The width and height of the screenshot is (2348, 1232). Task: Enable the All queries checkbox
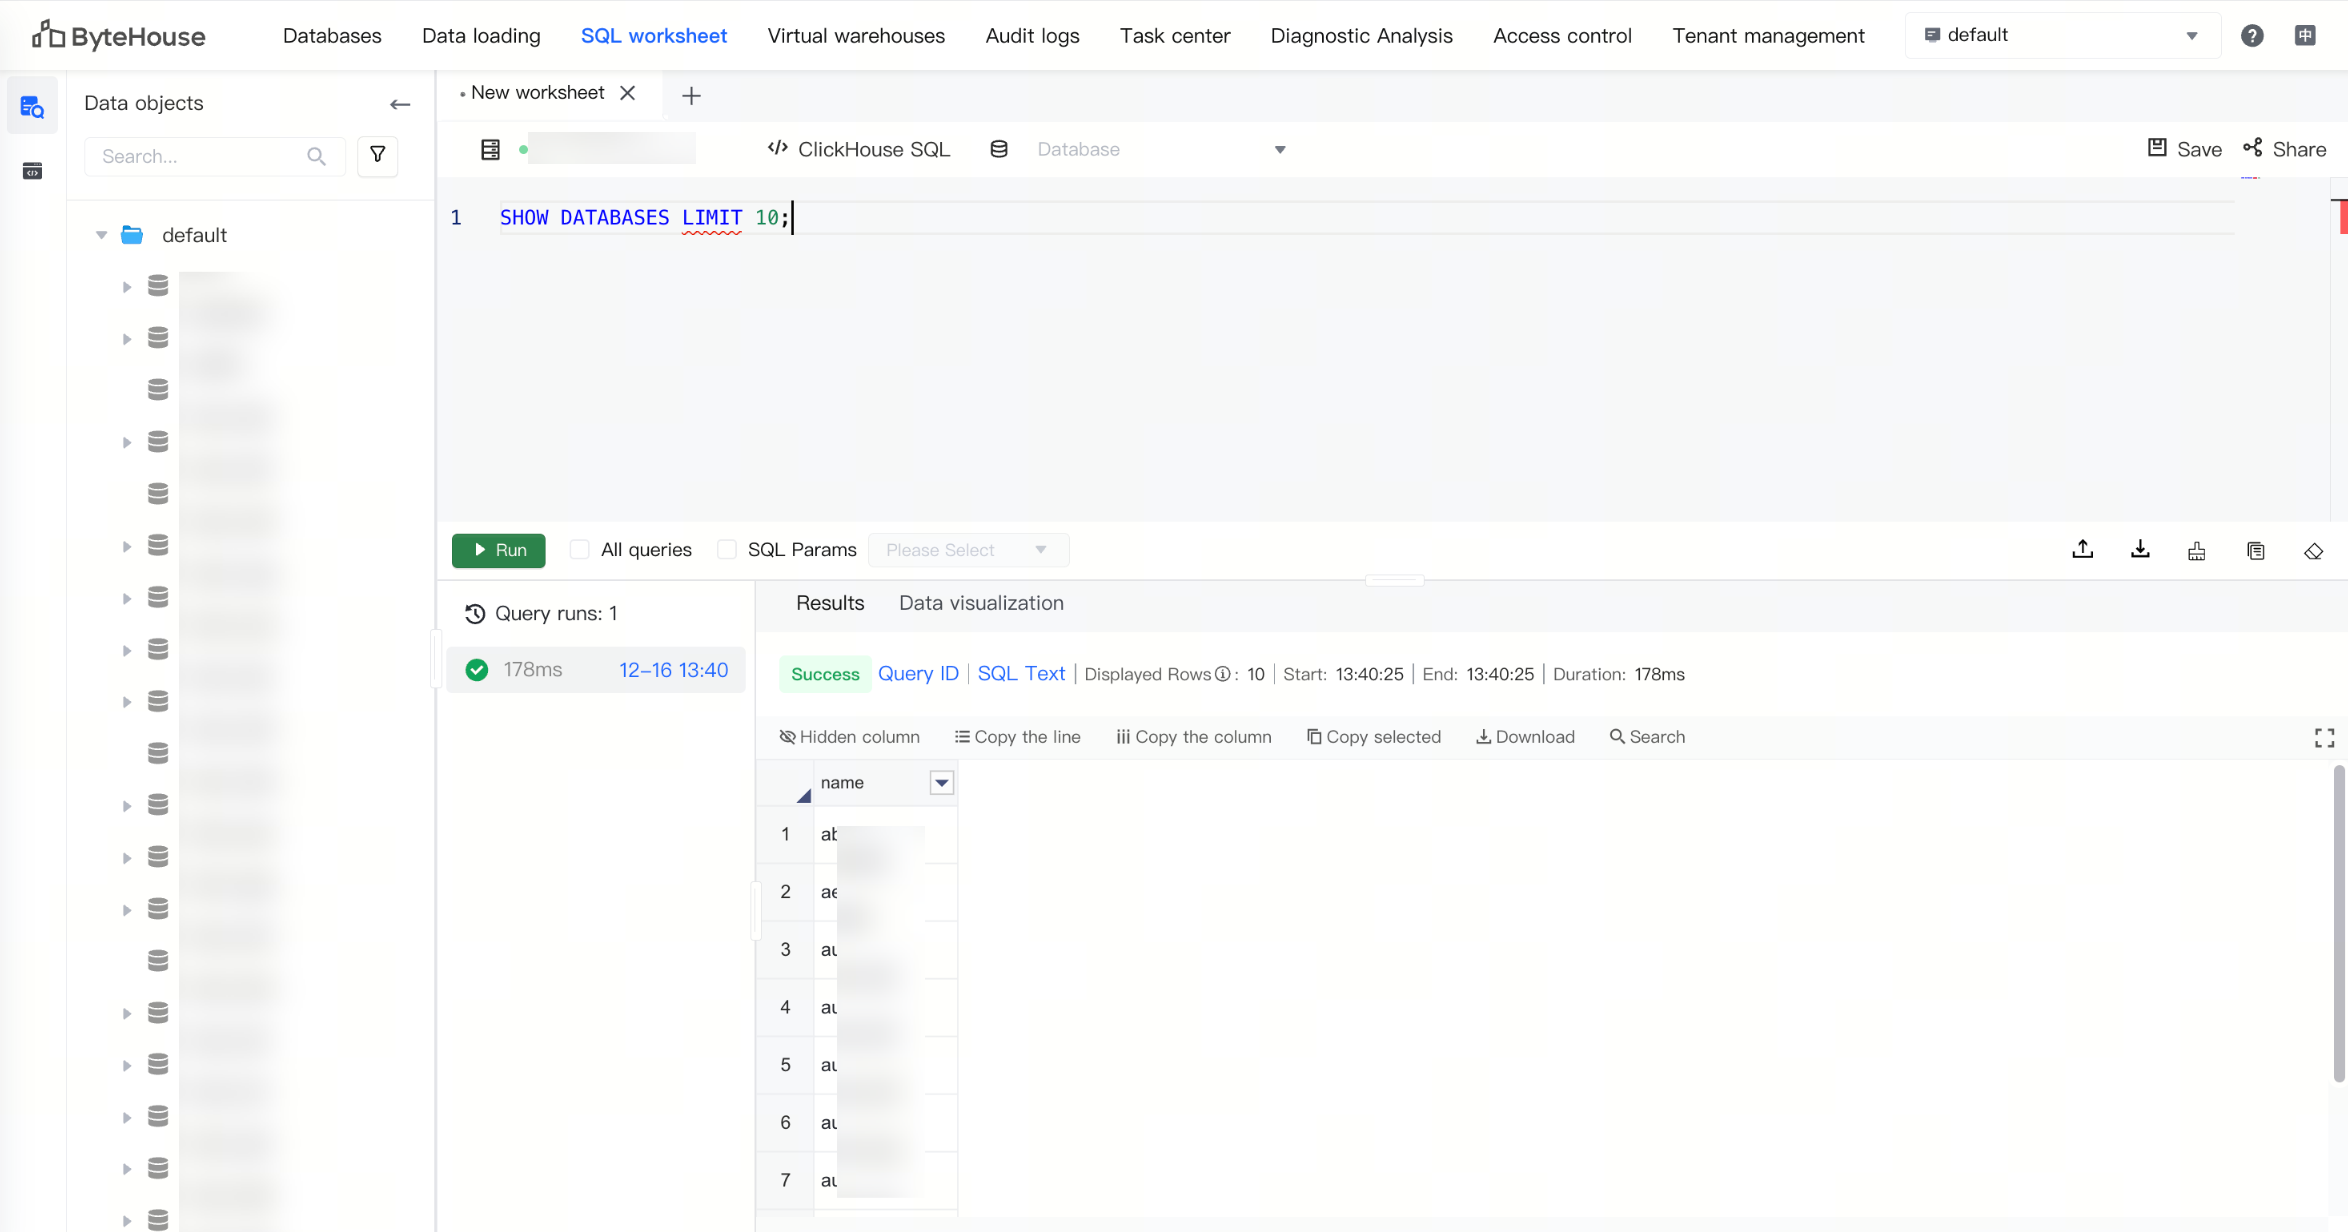[x=579, y=550]
